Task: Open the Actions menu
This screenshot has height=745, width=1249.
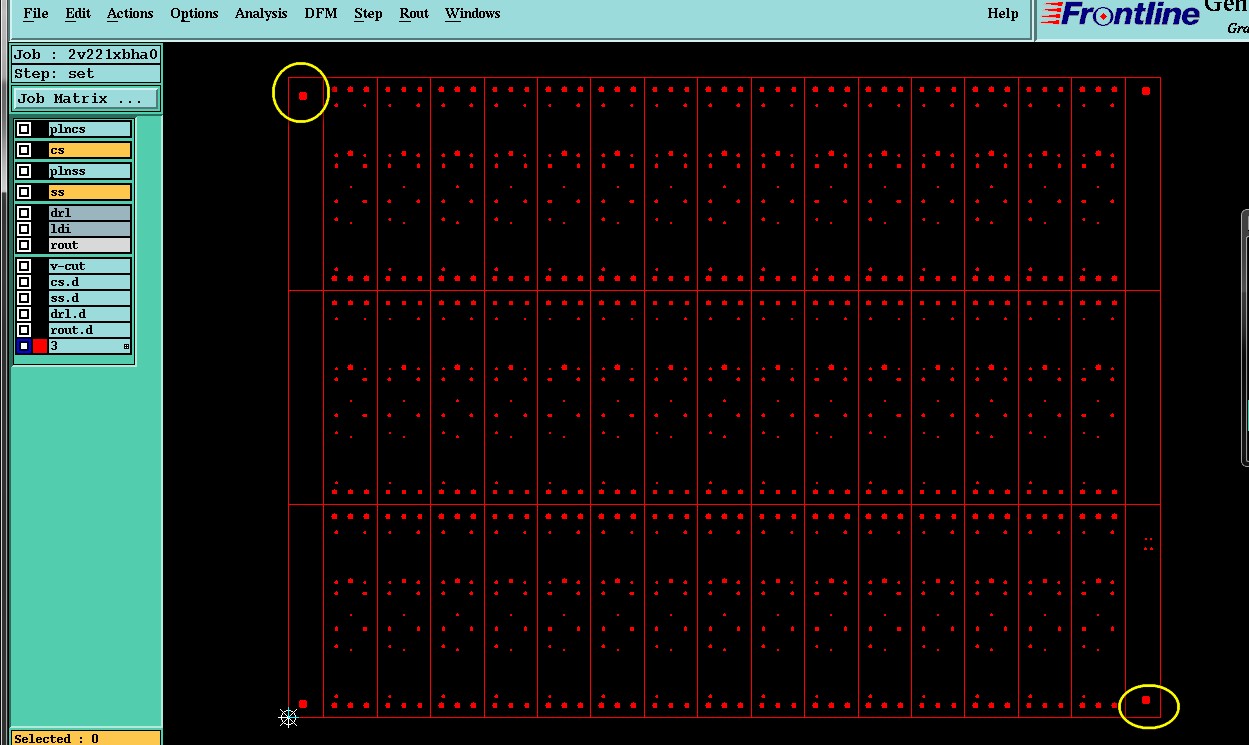Action: click(130, 13)
